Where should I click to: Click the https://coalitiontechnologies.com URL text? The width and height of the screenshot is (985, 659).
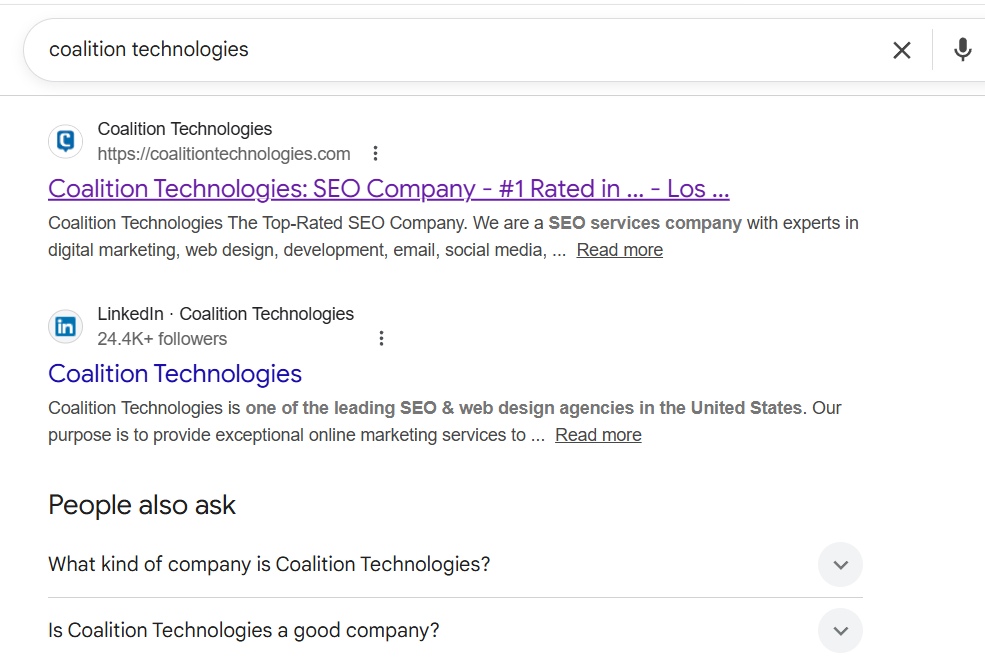(x=224, y=154)
